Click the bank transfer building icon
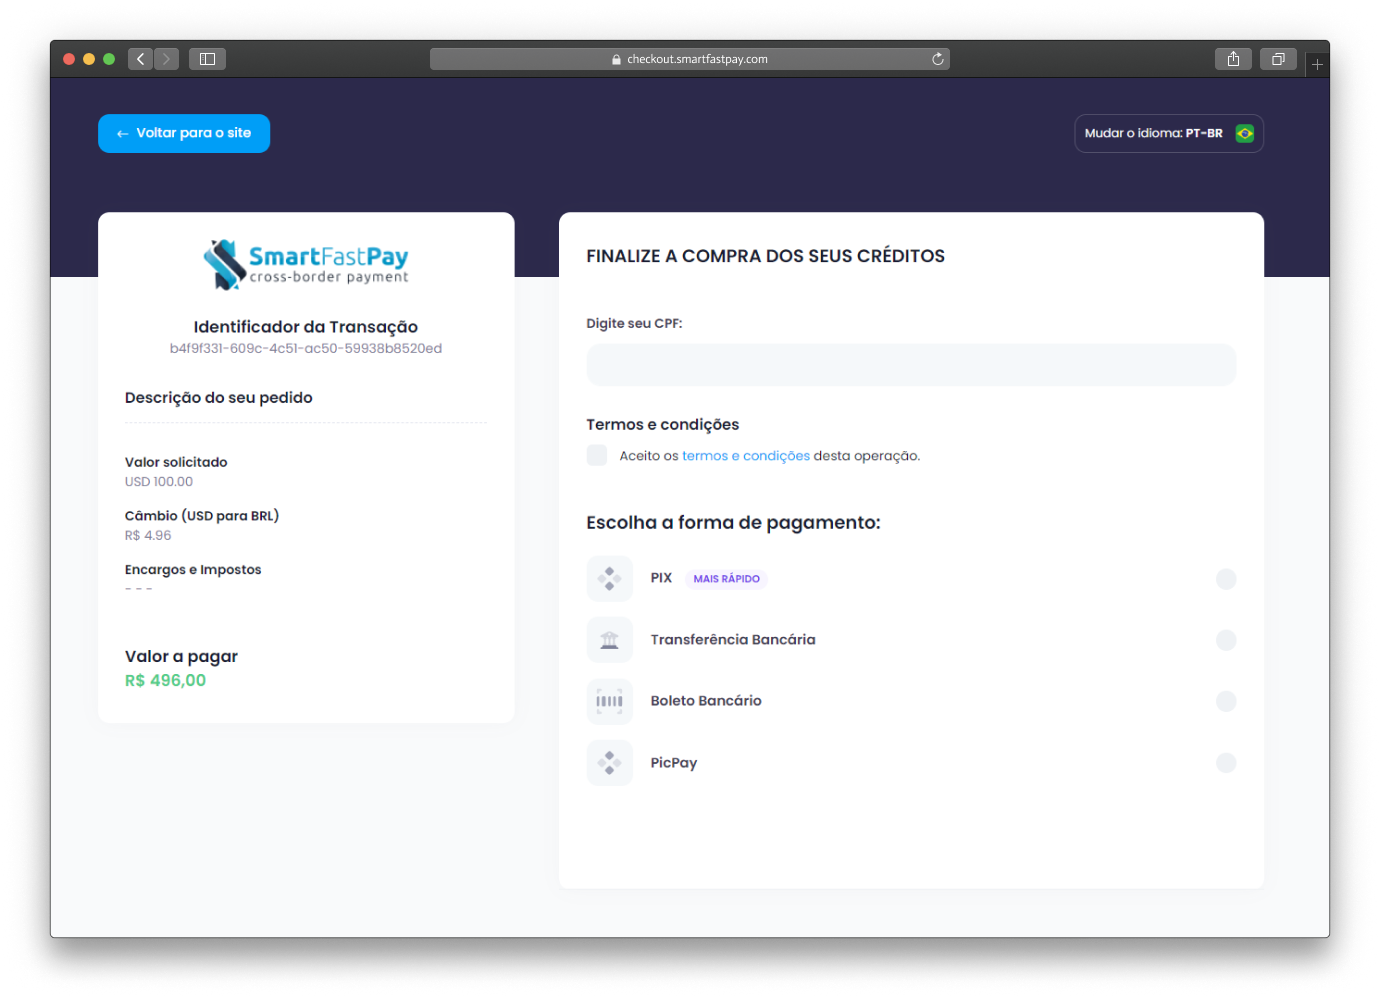1380x998 pixels. [609, 640]
